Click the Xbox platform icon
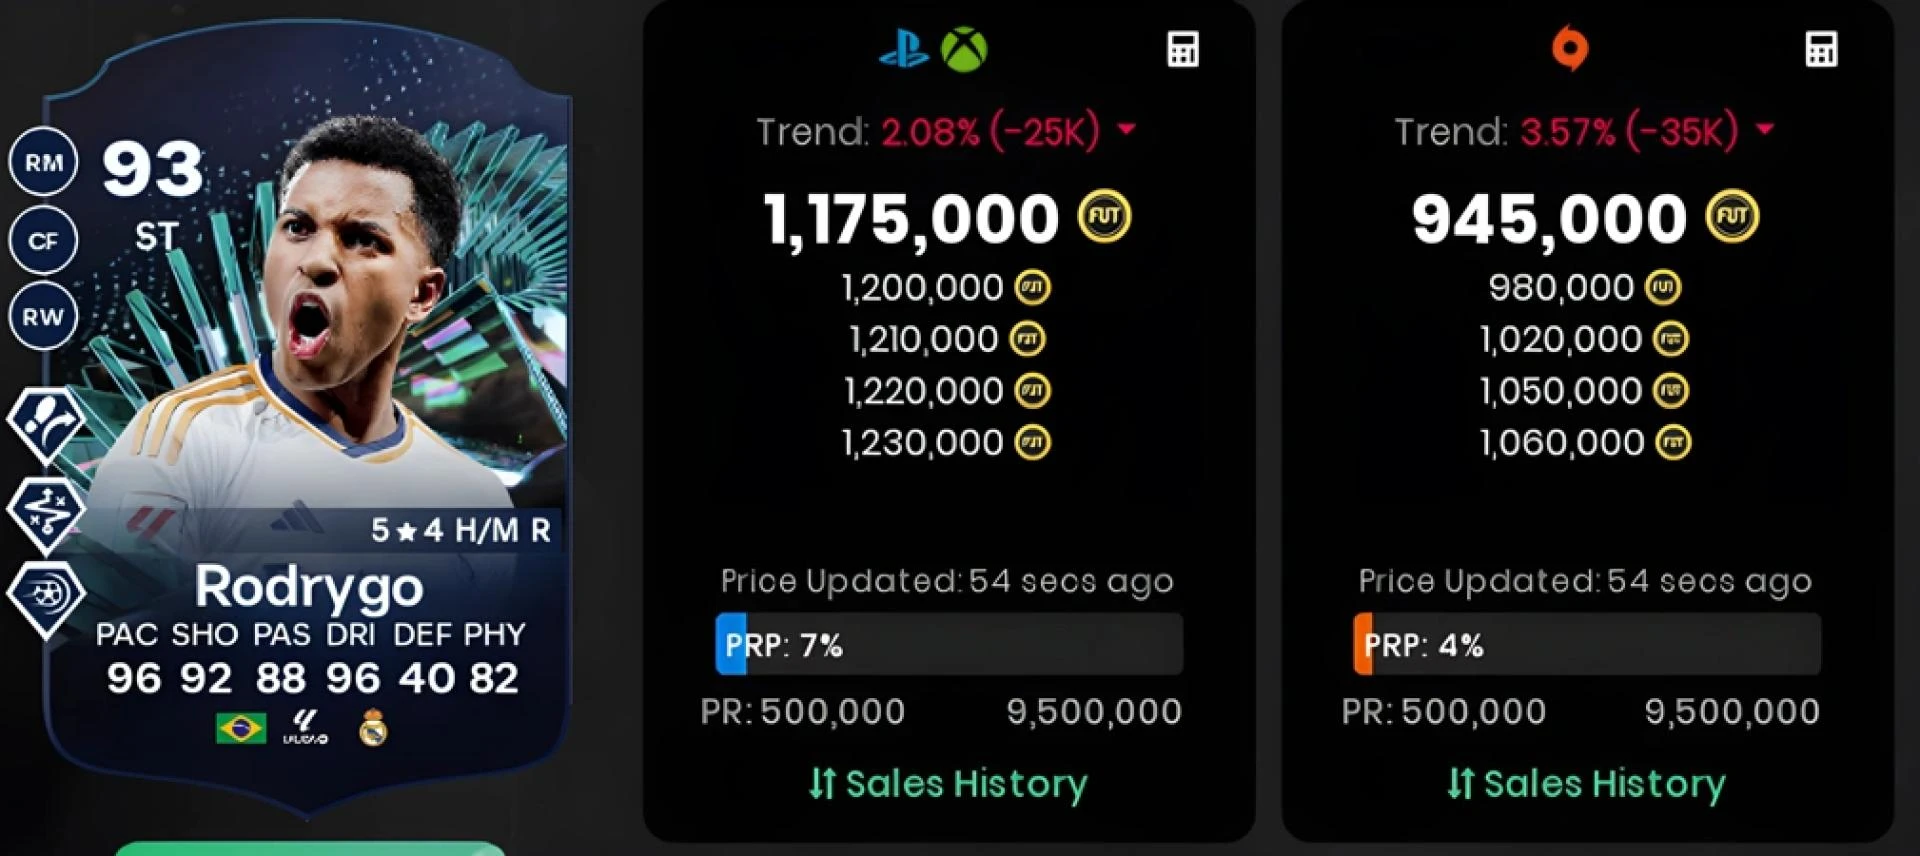Image resolution: width=1920 pixels, height=856 pixels. (964, 49)
